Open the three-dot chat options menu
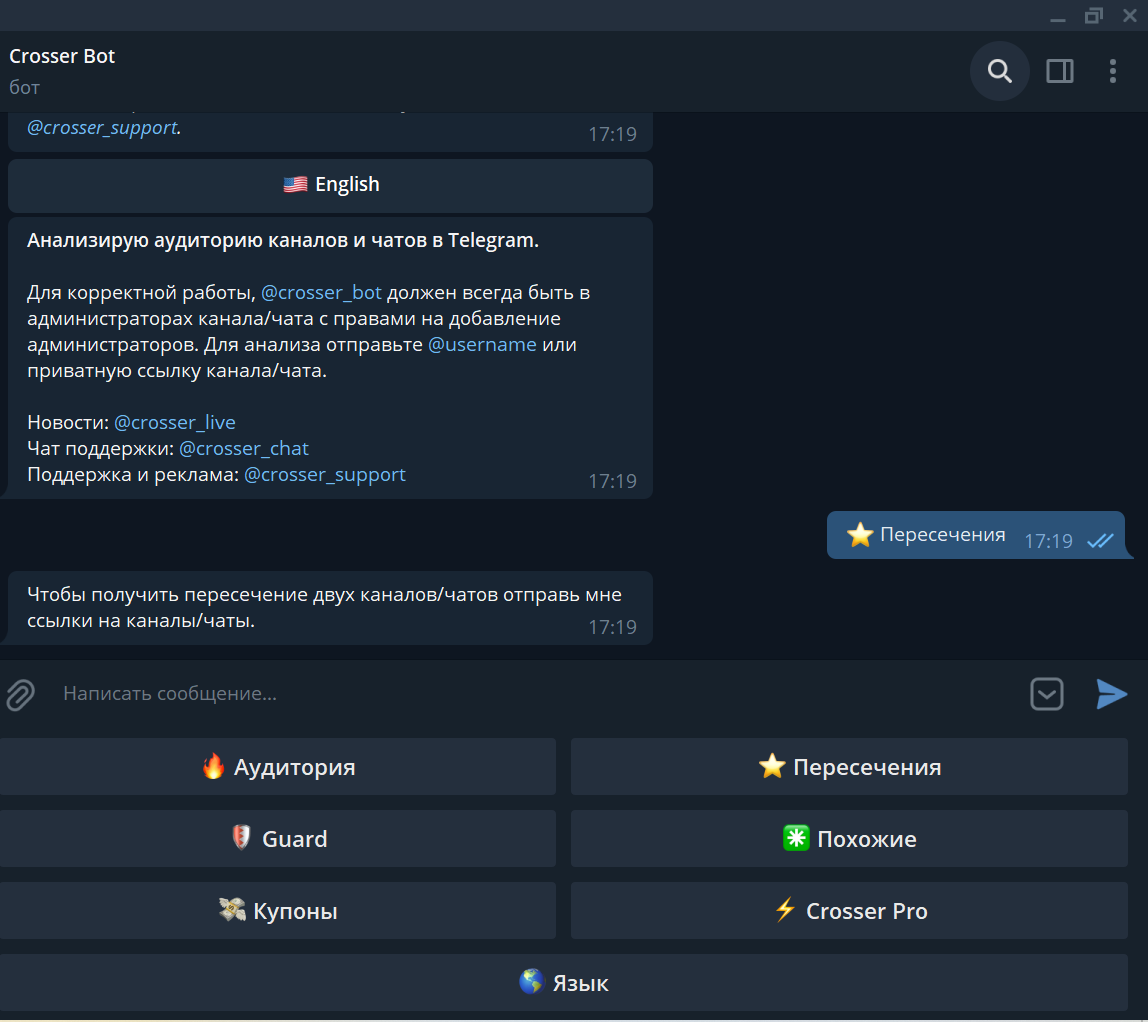Image resolution: width=1148 pixels, height=1022 pixels. [x=1112, y=71]
